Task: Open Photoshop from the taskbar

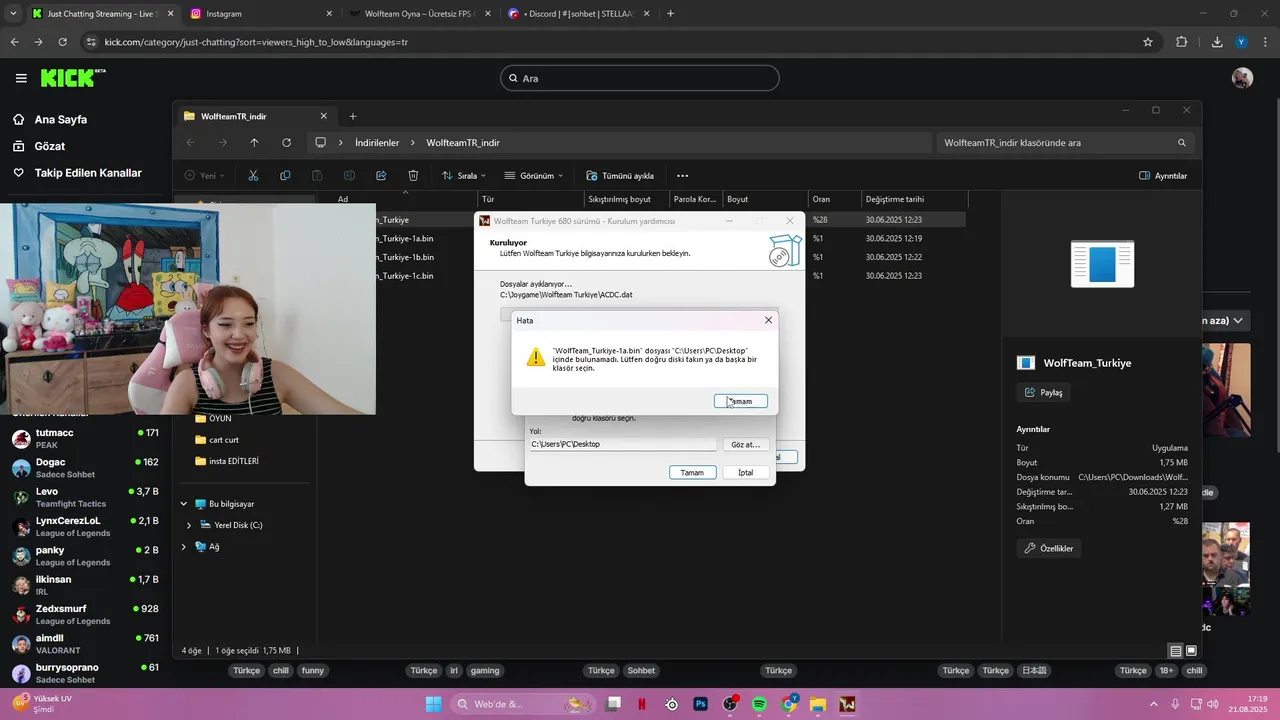Action: pyautogui.click(x=701, y=704)
